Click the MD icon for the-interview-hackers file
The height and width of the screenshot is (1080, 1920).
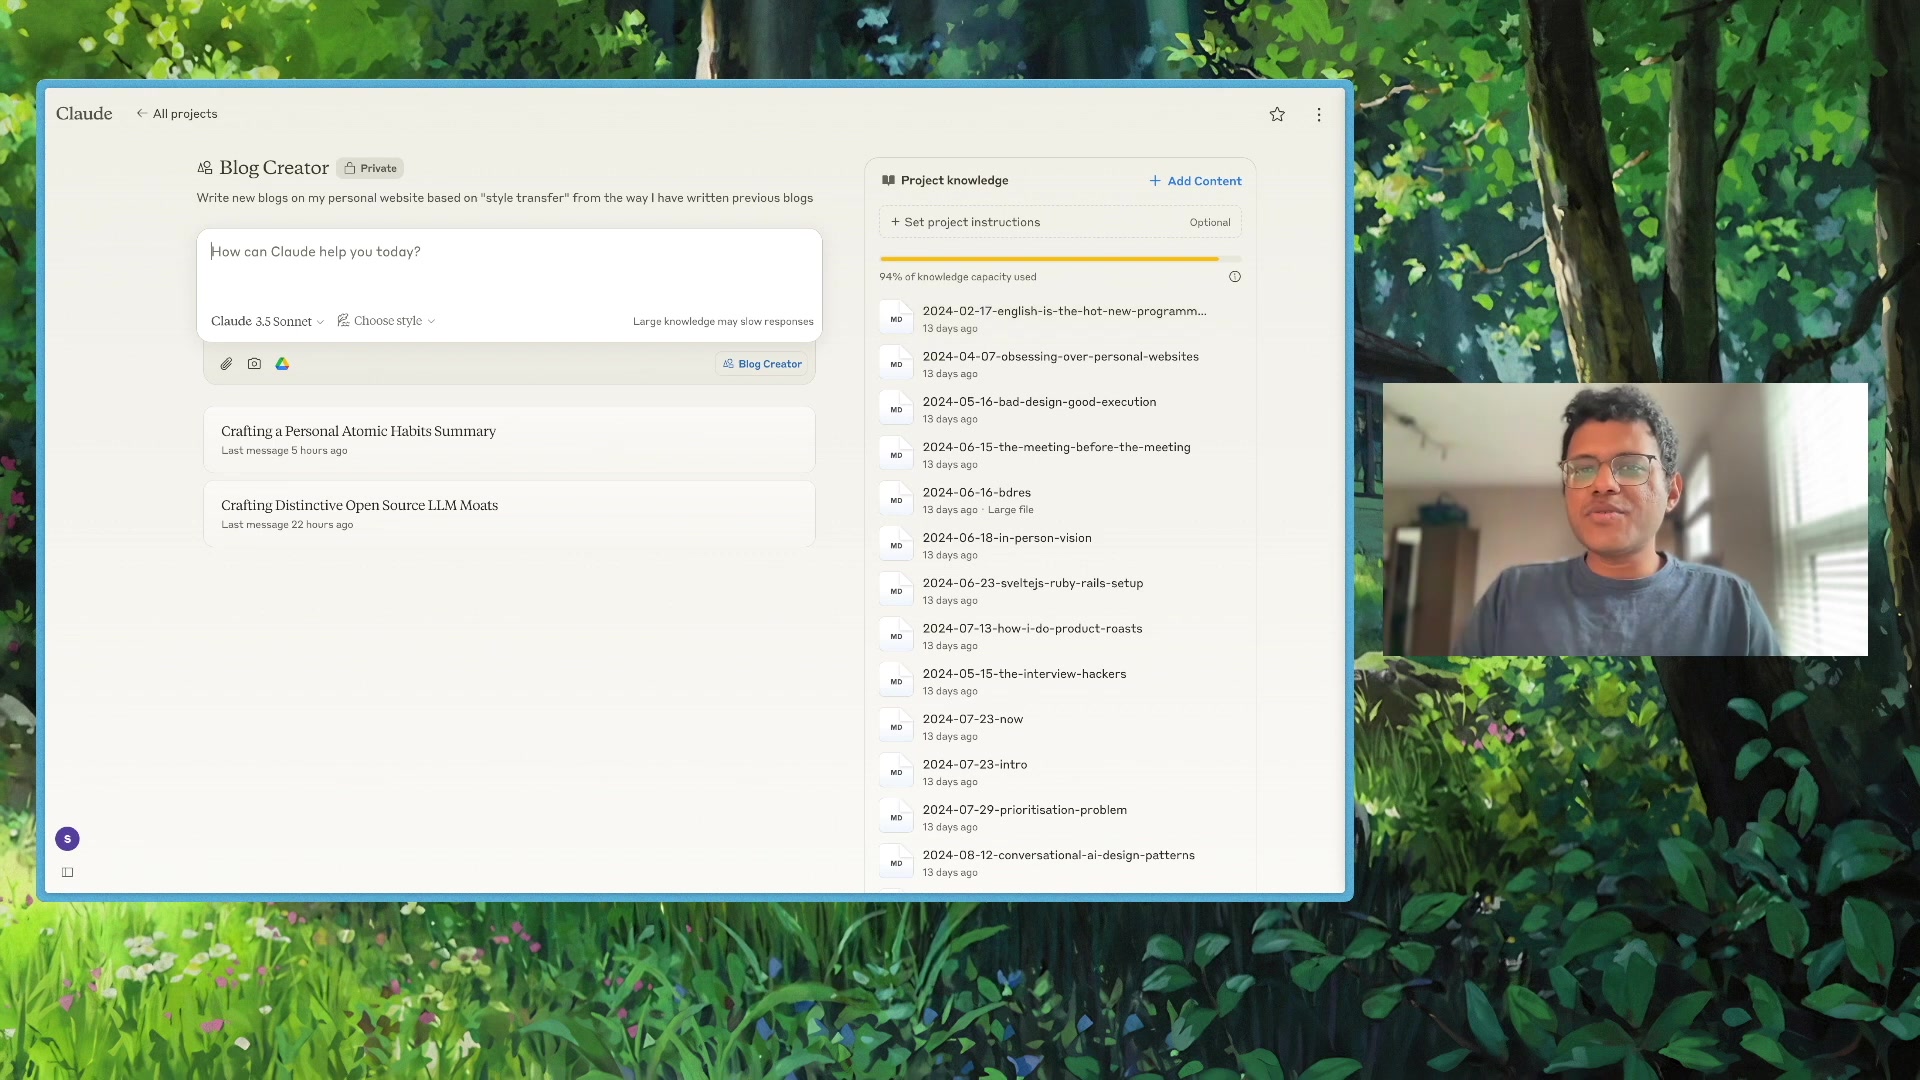(896, 681)
